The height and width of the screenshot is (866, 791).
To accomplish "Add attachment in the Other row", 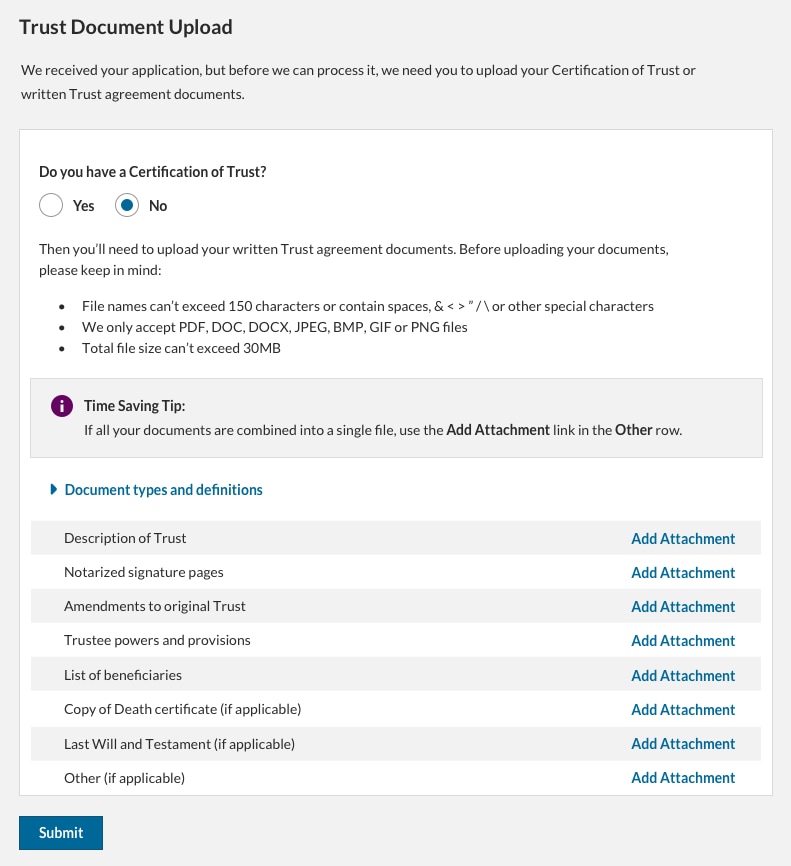I will click(x=683, y=778).
